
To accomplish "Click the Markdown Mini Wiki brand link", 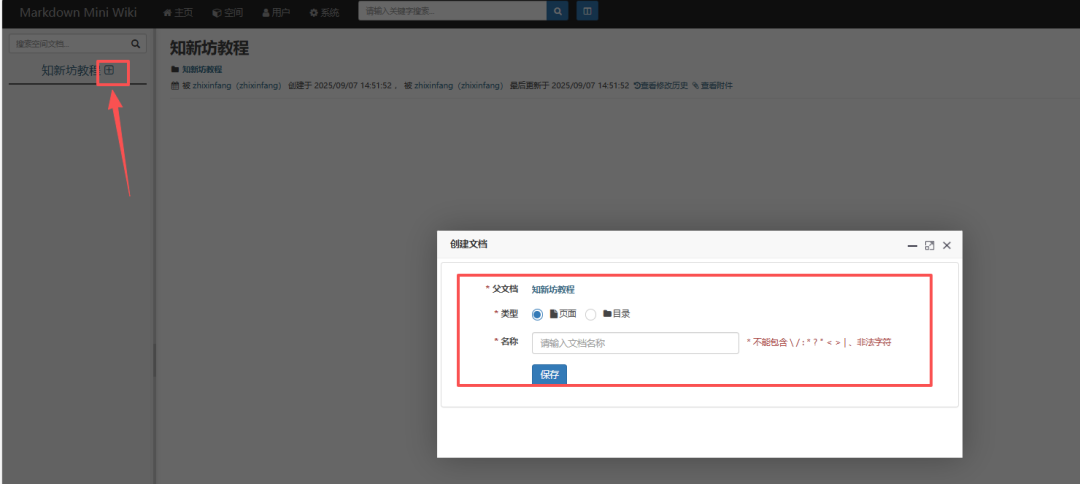I will pyautogui.click(x=78, y=12).
